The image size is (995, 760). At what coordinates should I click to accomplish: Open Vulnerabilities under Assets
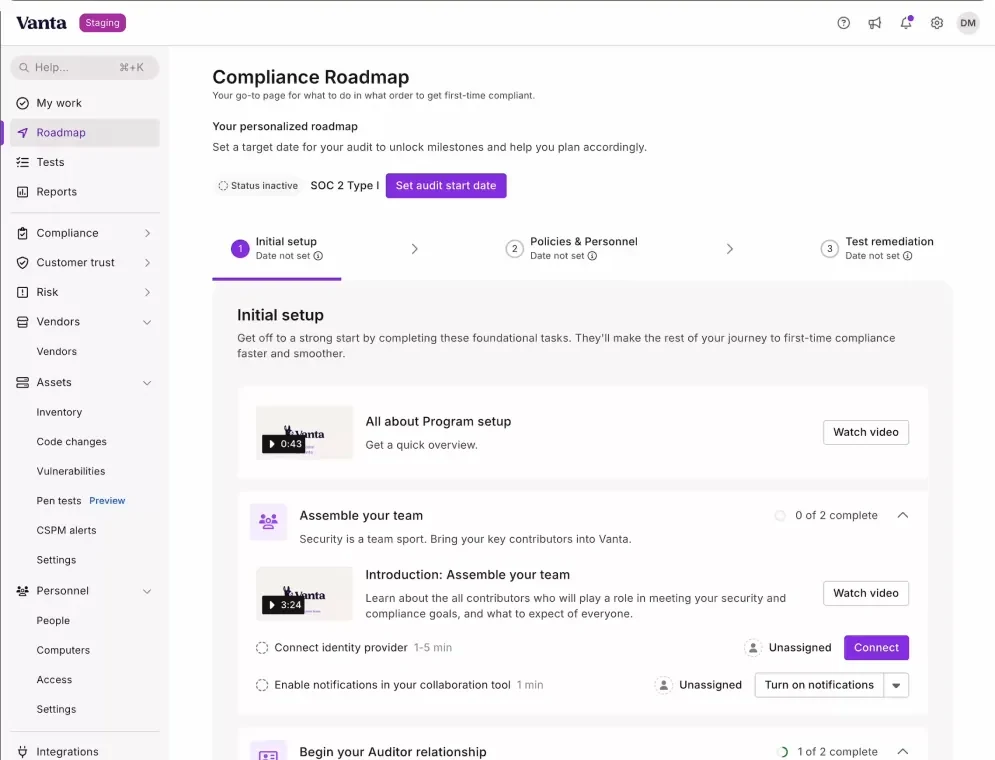click(70, 471)
